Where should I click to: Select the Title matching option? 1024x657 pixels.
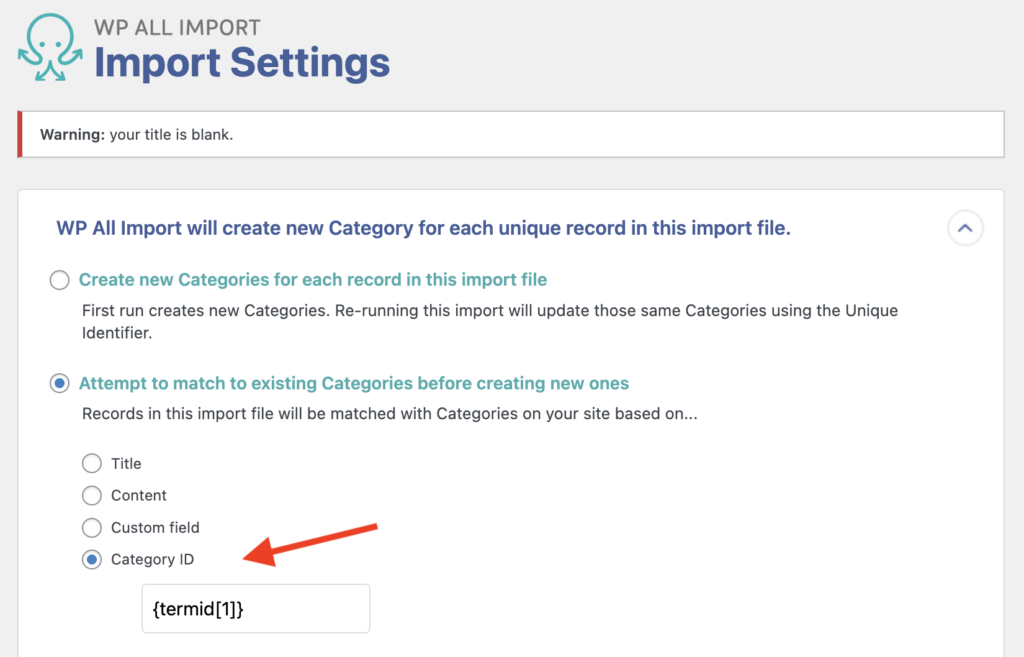91,463
